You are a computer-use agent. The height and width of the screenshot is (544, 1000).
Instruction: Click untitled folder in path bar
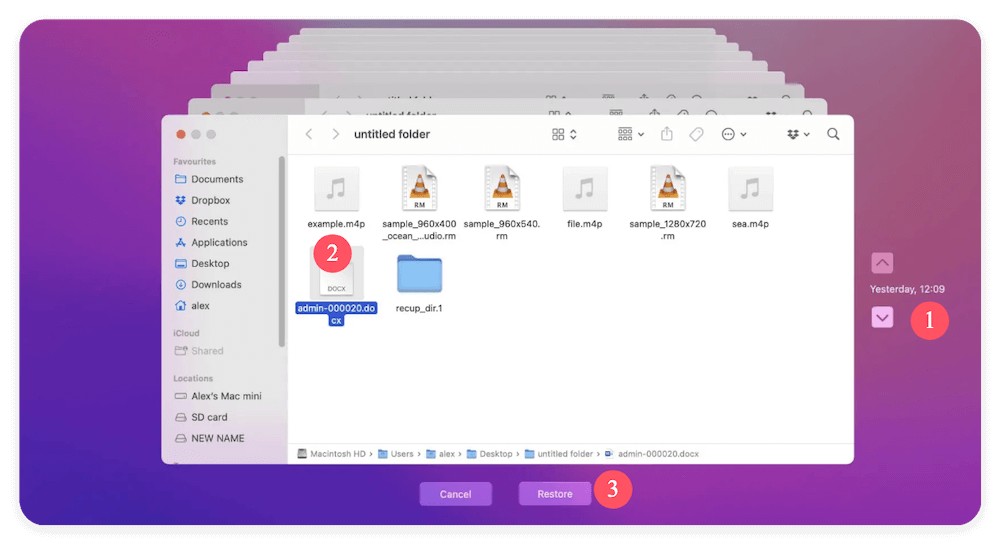point(559,454)
